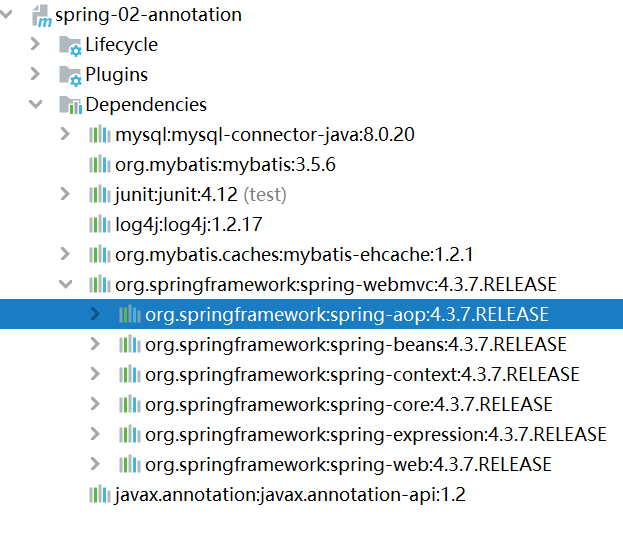
Task: Click the library icon beside org.mybatis:mybatis:3.5.6
Action: pos(100,165)
